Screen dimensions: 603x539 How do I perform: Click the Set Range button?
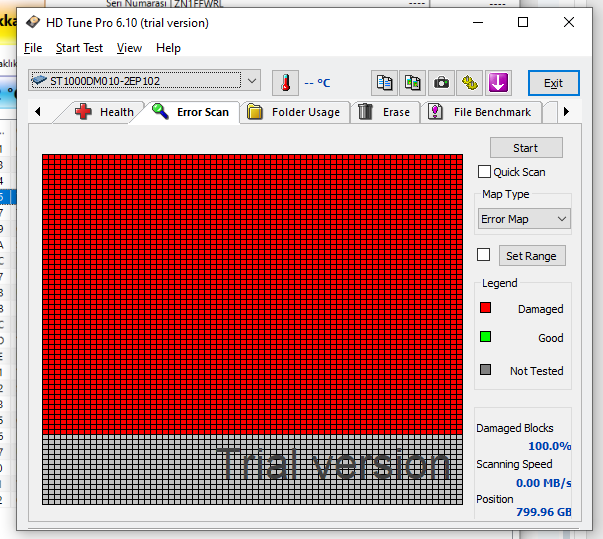click(532, 256)
